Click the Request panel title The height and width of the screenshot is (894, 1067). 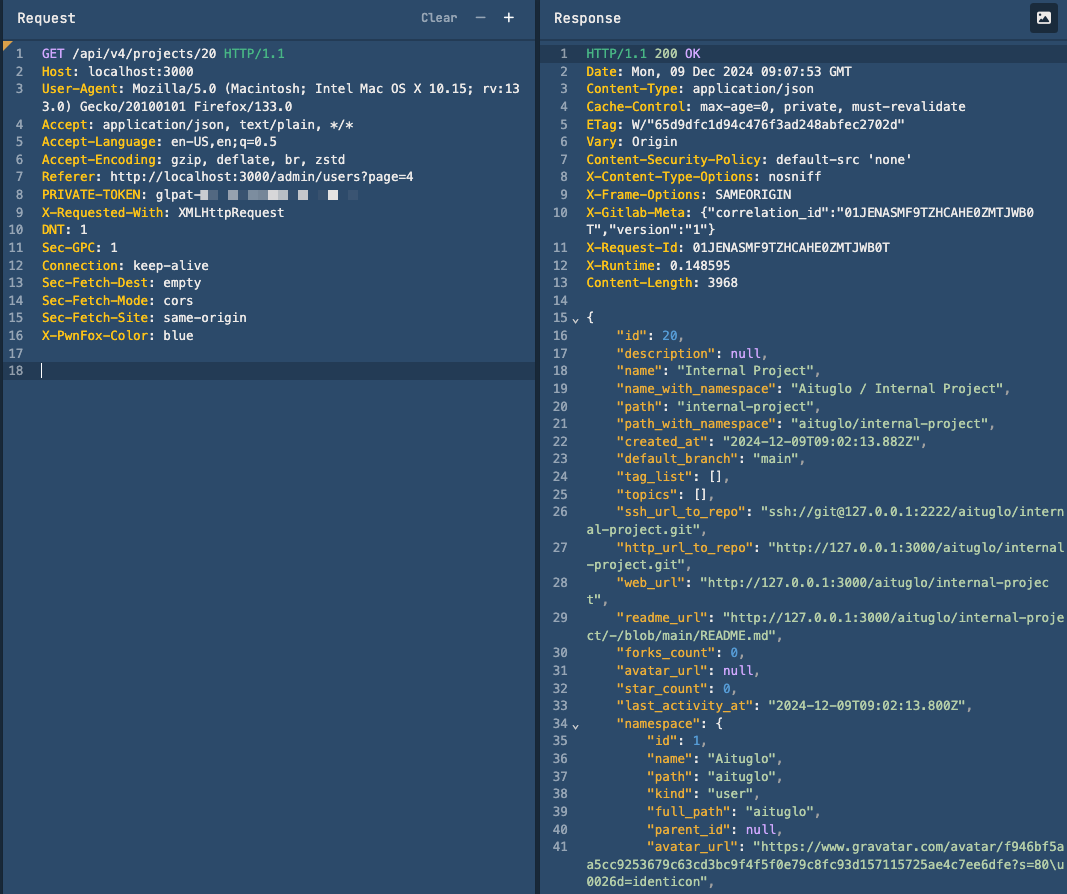tap(46, 18)
